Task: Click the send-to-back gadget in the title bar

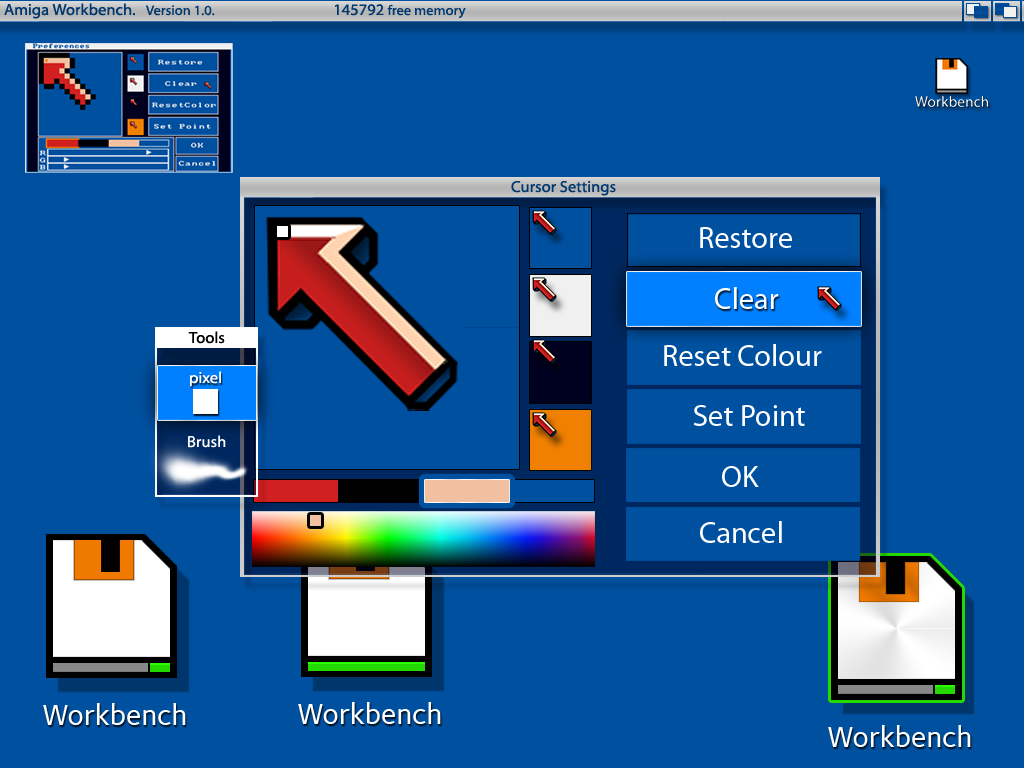Action: pos(977,10)
